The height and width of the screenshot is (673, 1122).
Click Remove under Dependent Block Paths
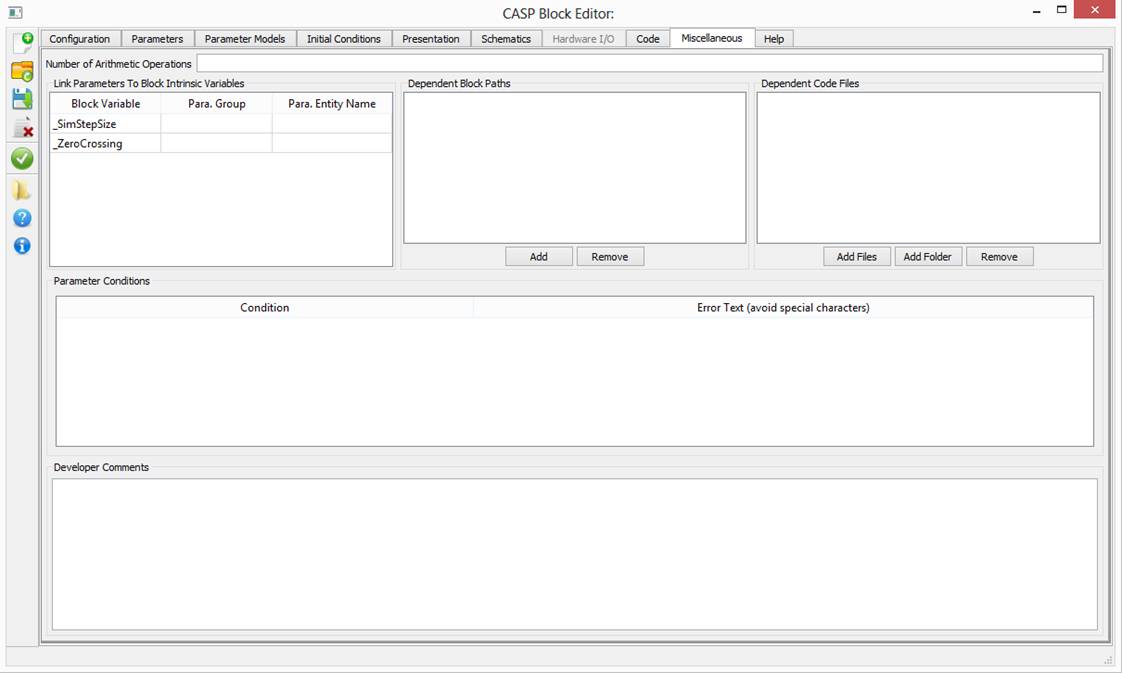610,257
